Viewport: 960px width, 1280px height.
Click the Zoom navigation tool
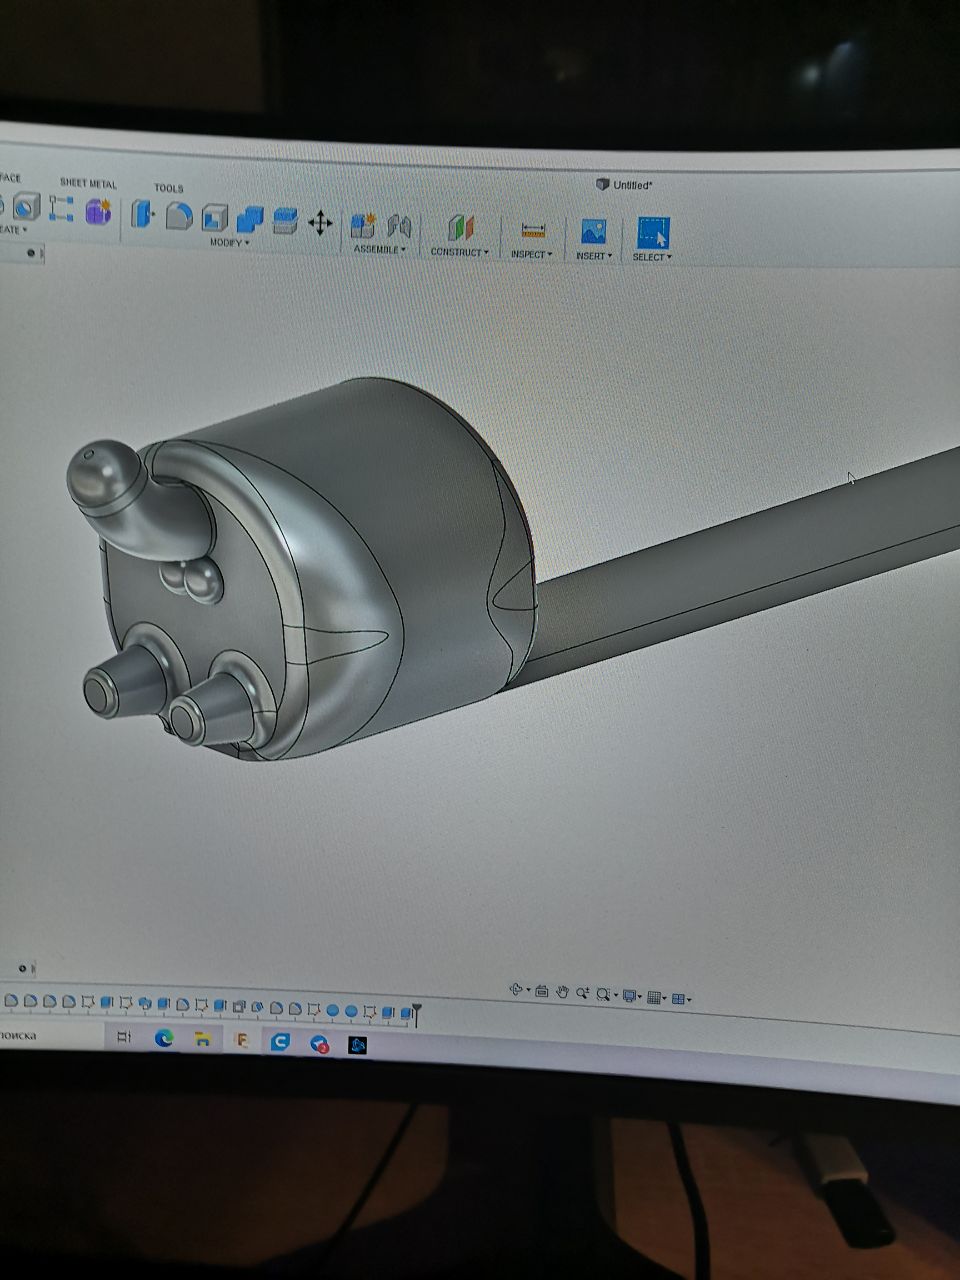click(x=582, y=993)
